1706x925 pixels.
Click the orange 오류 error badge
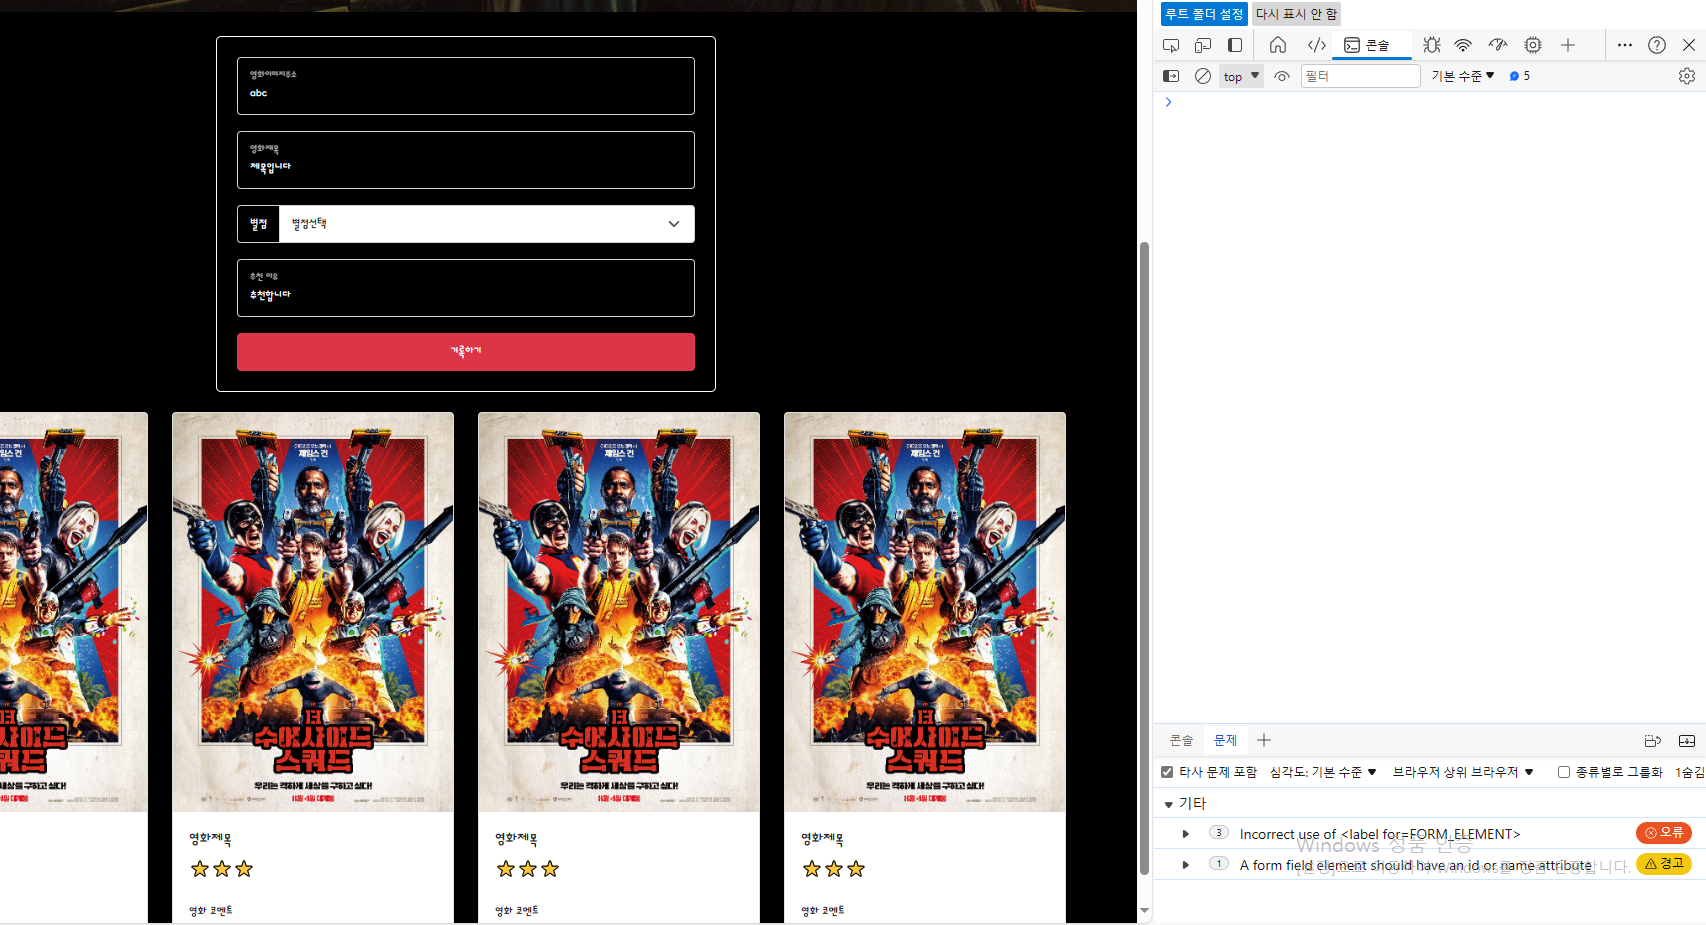click(1664, 833)
